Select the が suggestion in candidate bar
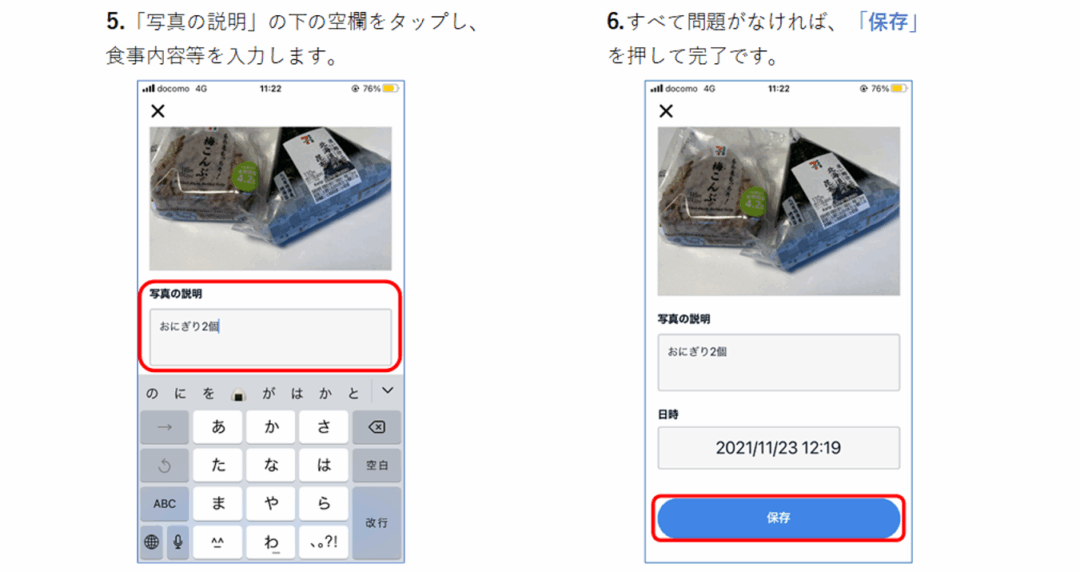Viewport: 1080px width, 572px height. tap(269, 394)
